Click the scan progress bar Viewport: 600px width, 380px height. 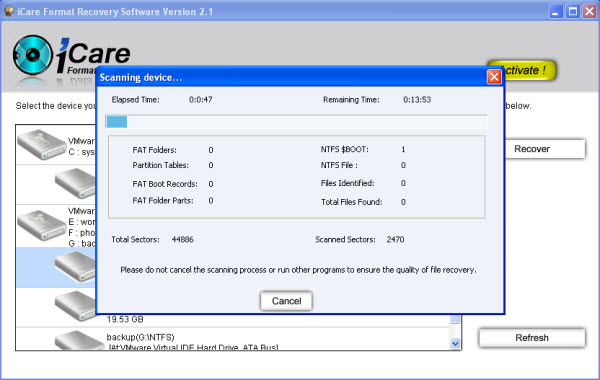coord(297,122)
